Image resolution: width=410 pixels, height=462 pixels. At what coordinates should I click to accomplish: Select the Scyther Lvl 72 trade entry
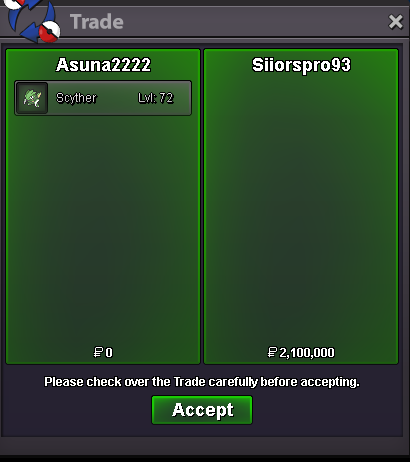coord(103,98)
